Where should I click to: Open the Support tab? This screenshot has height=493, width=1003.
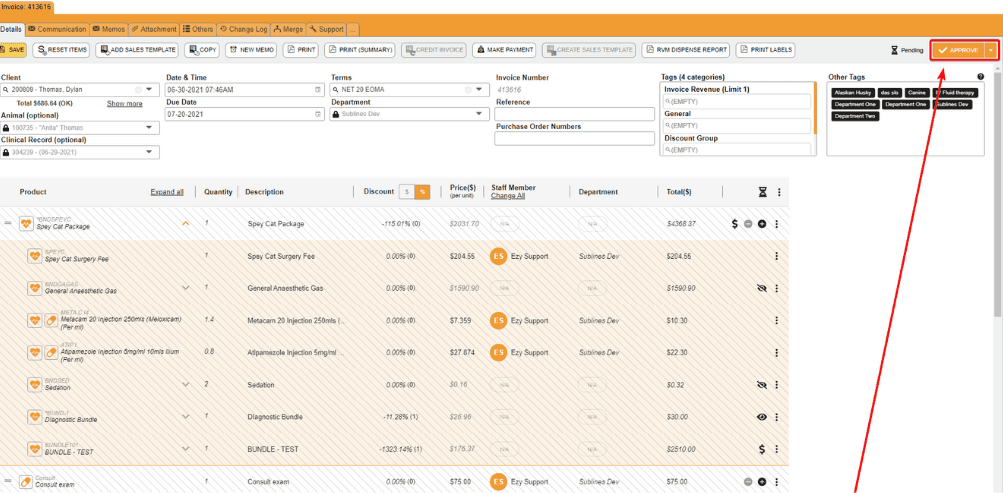pyautogui.click(x=326, y=29)
